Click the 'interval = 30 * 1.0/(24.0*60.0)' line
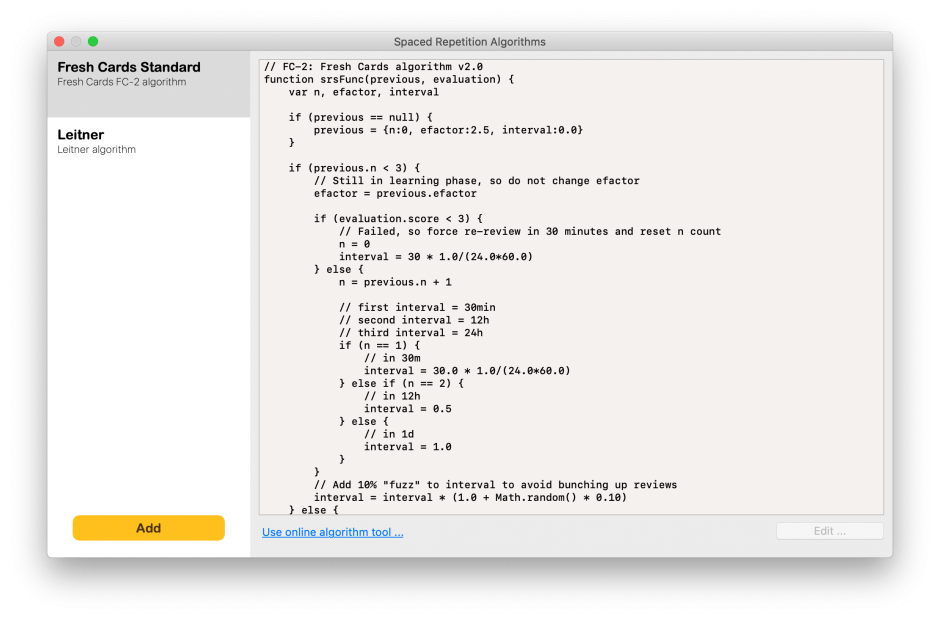Image resolution: width=940 pixels, height=620 pixels. [x=436, y=257]
